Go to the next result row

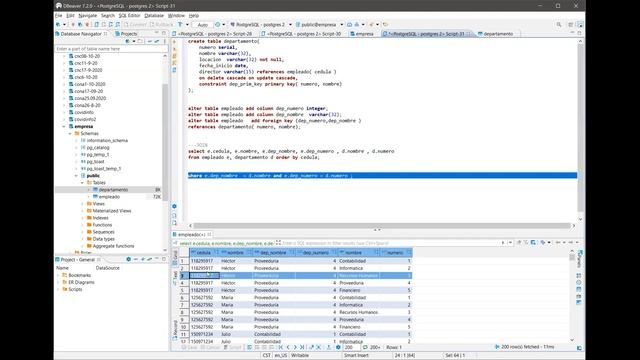click(295, 347)
